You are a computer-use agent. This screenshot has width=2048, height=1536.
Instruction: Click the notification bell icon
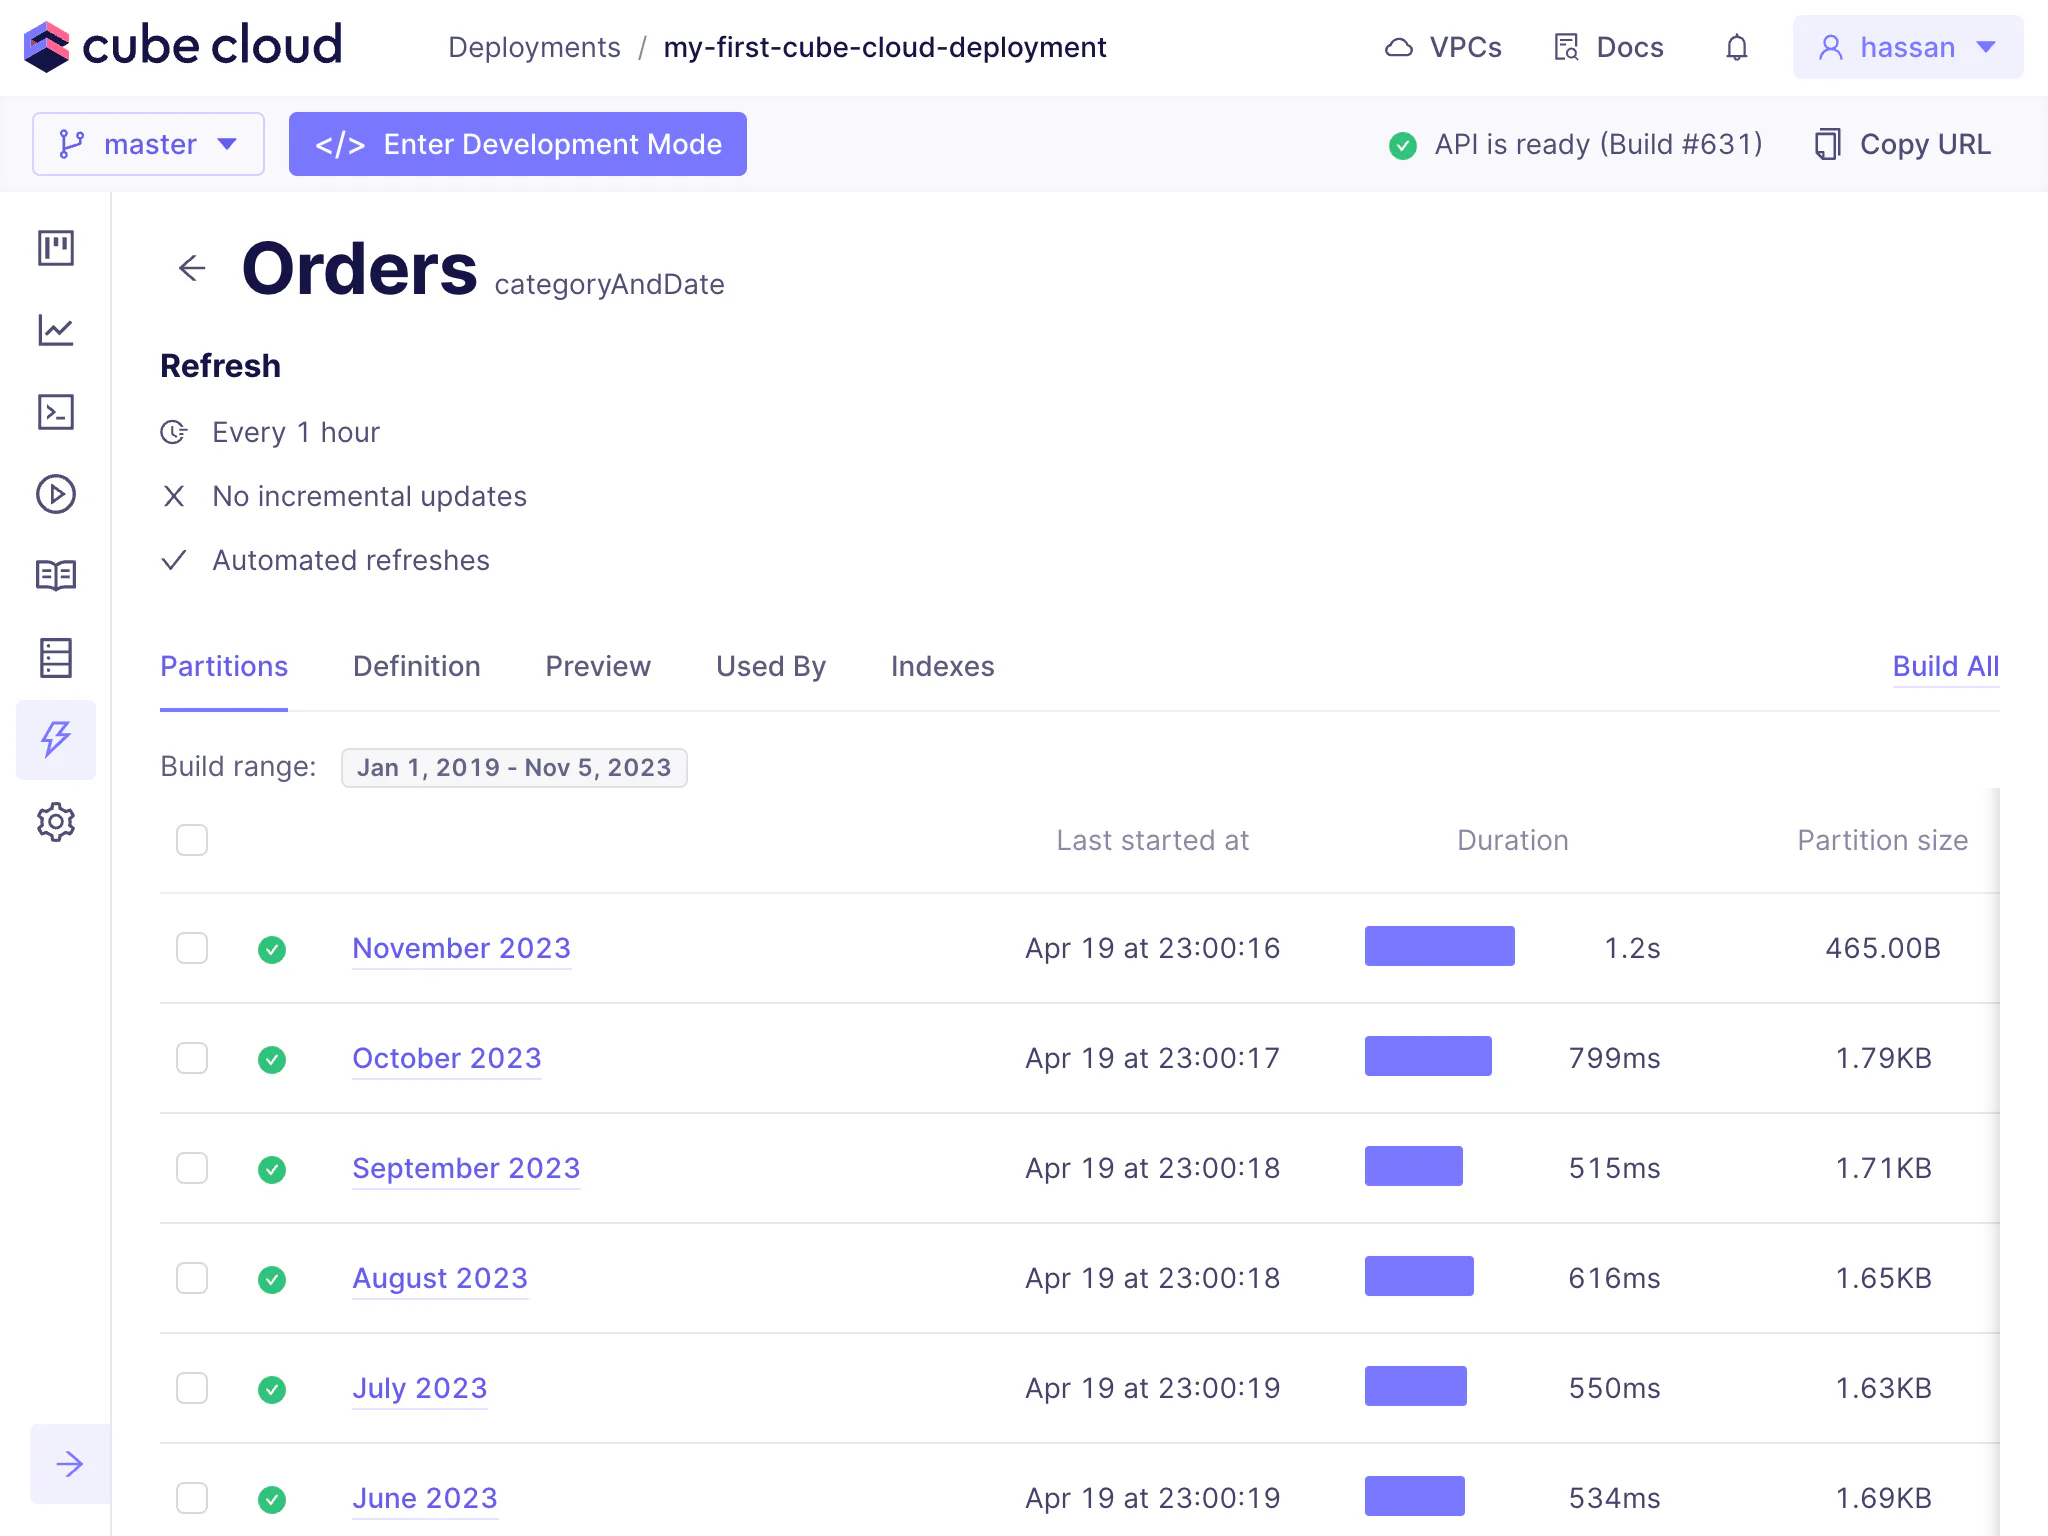(1737, 47)
